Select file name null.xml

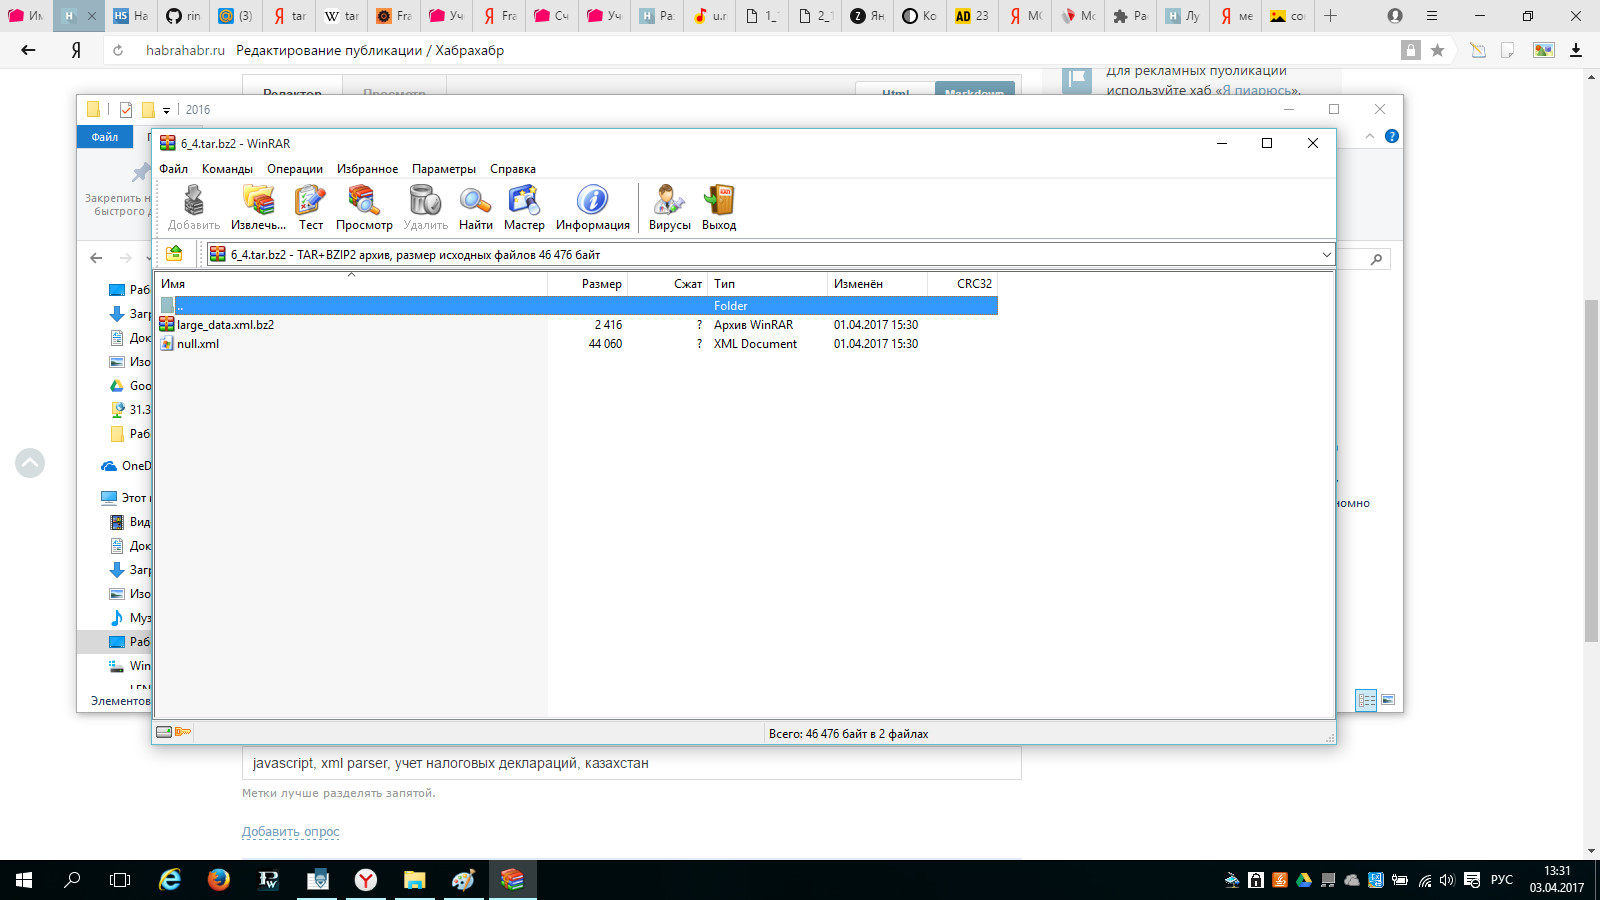click(198, 344)
